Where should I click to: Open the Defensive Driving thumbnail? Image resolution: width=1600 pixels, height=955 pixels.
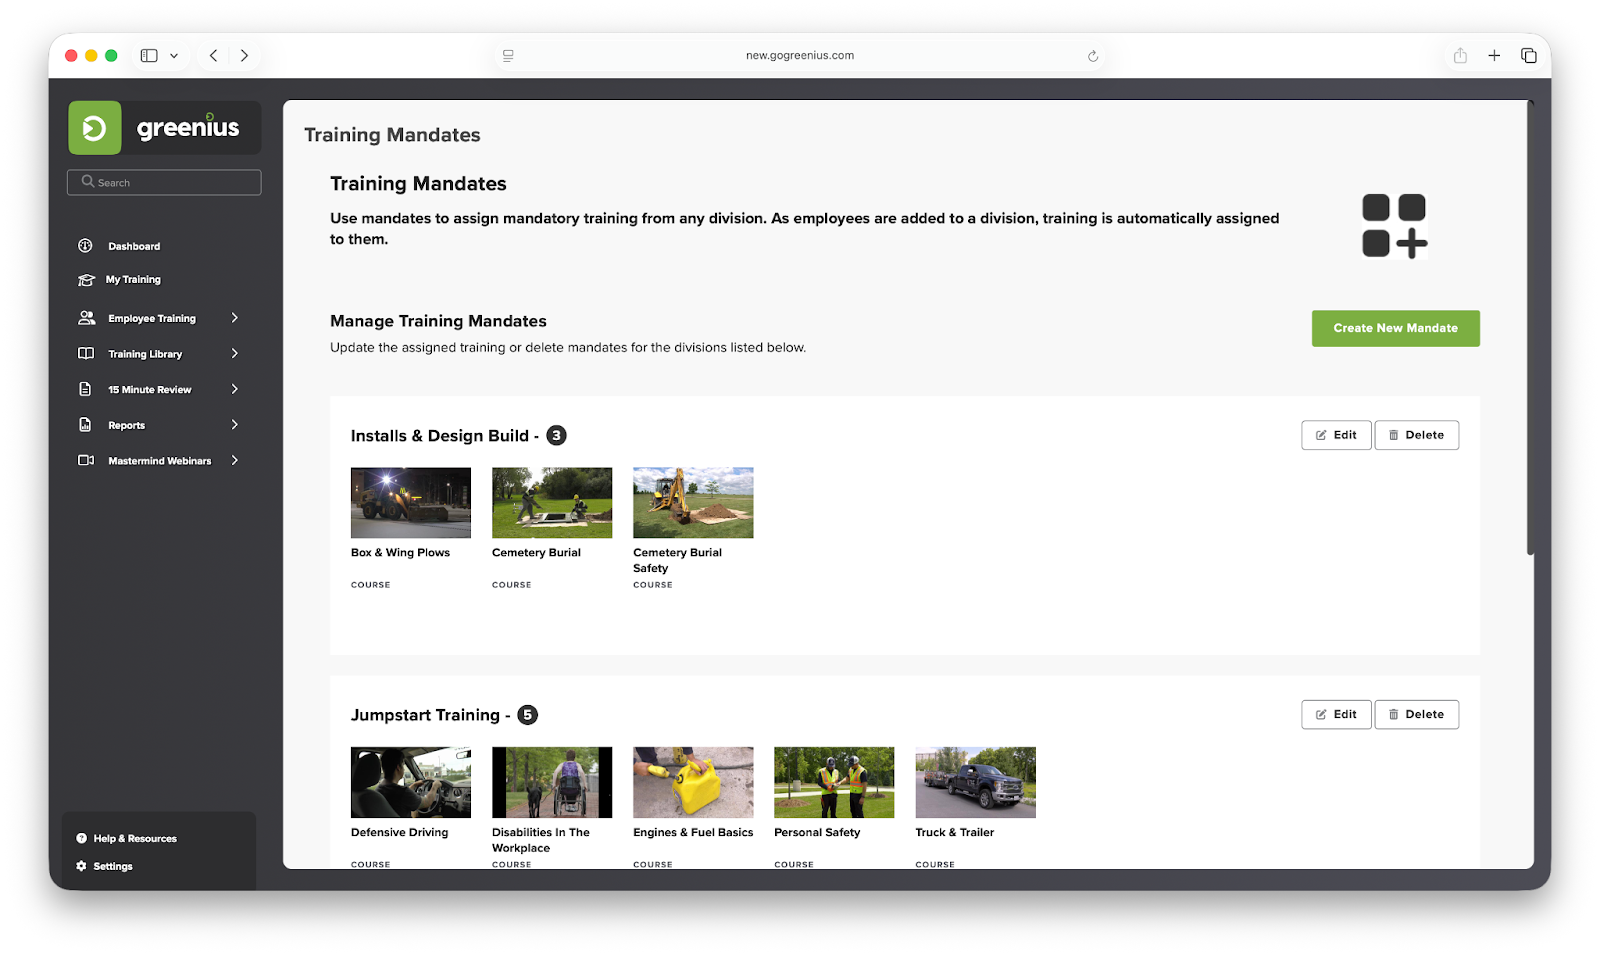pyautogui.click(x=410, y=782)
